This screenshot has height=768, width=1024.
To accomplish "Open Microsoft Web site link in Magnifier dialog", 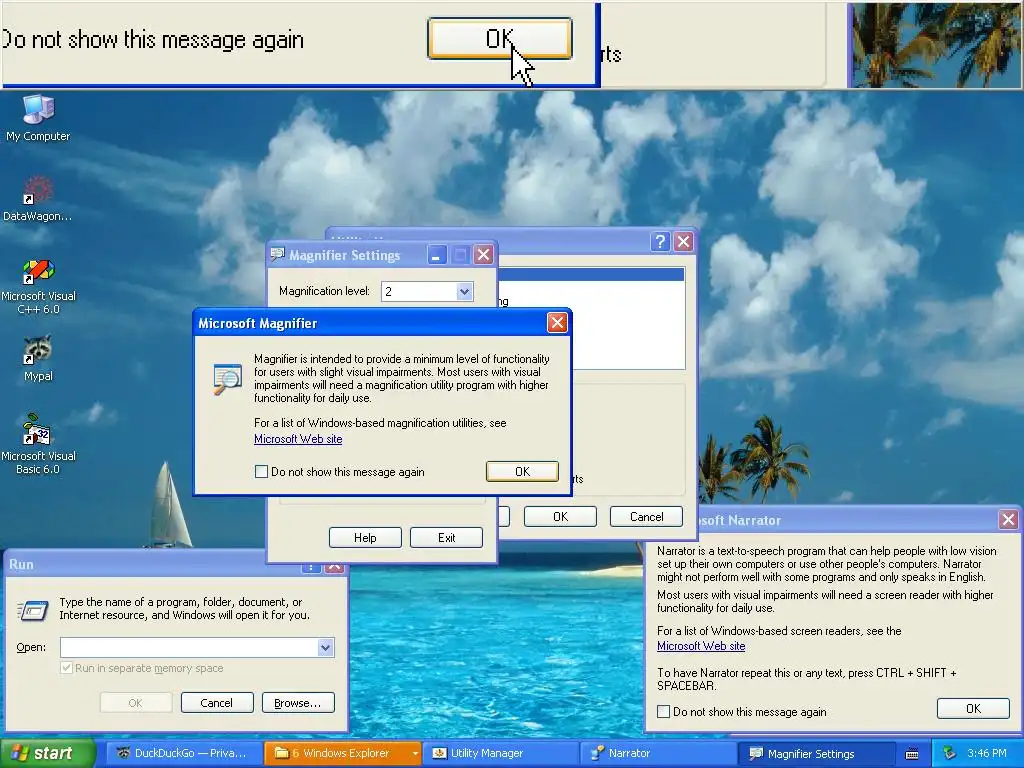I will tap(298, 439).
